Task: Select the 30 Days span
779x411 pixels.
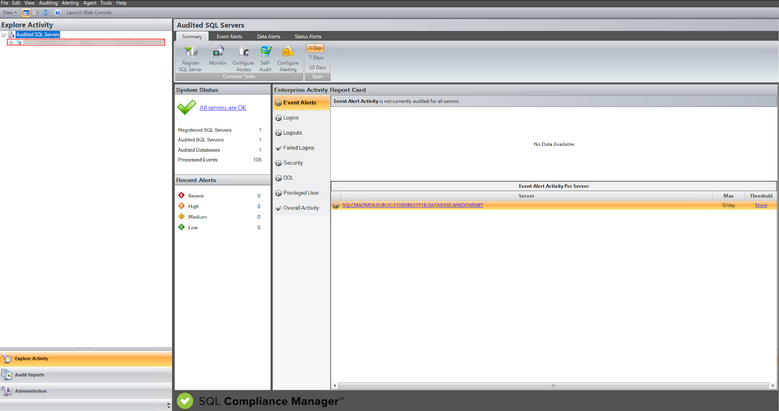Action: coord(317,67)
